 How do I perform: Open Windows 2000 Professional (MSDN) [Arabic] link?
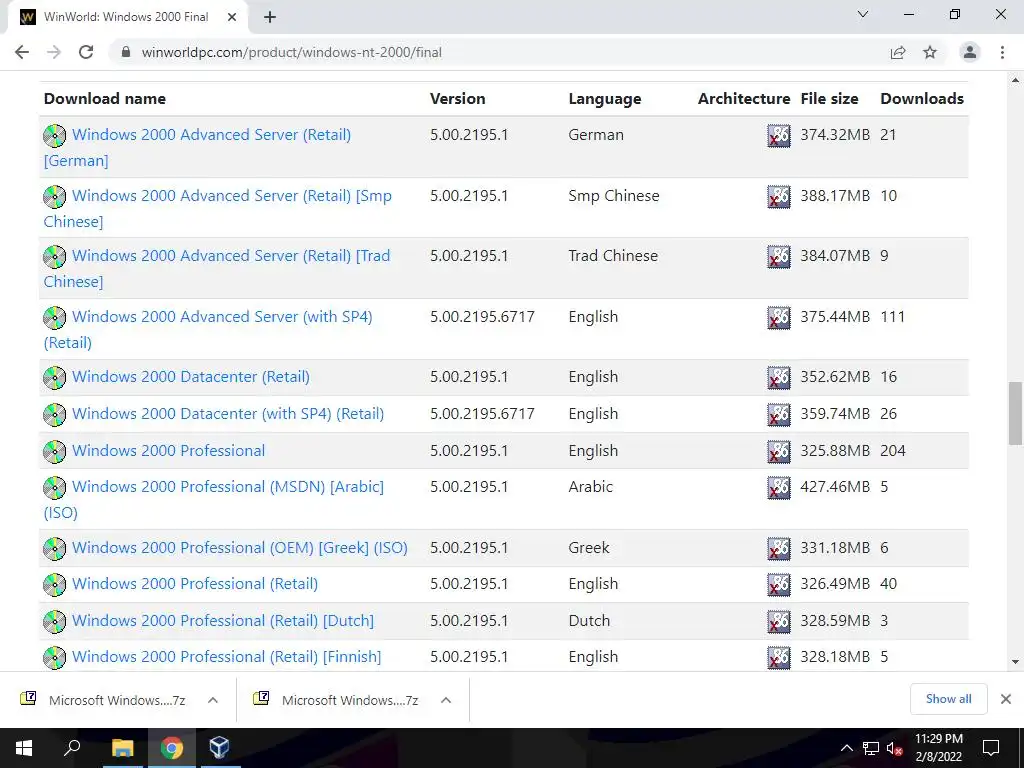click(214, 499)
